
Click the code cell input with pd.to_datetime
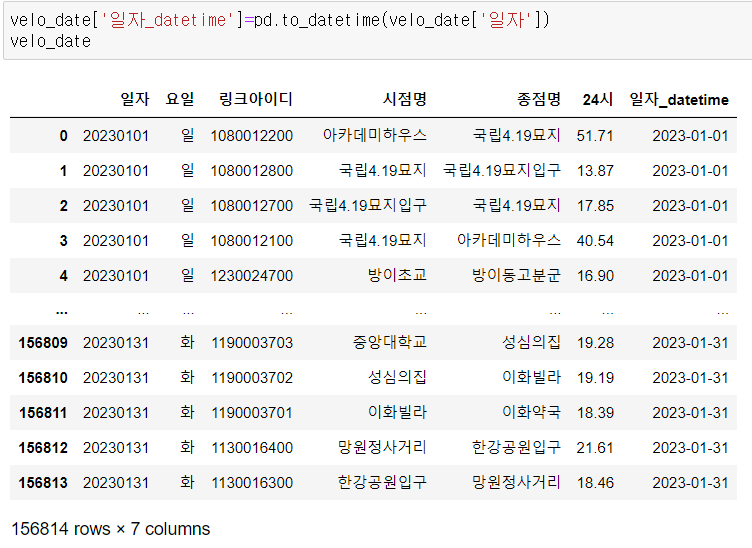click(x=376, y=31)
